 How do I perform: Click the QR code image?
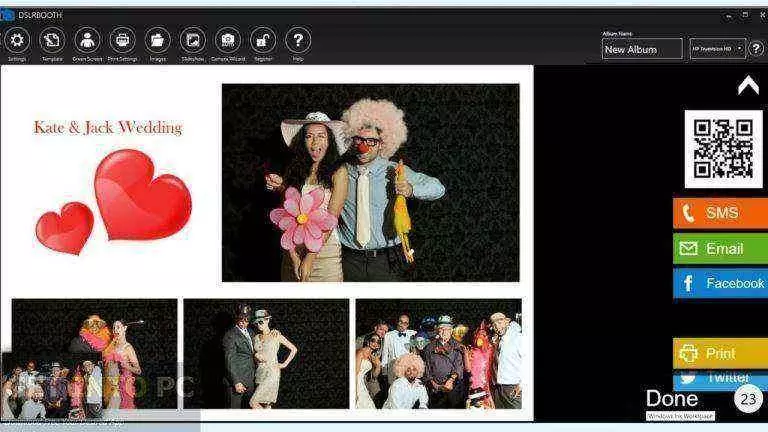[722, 149]
